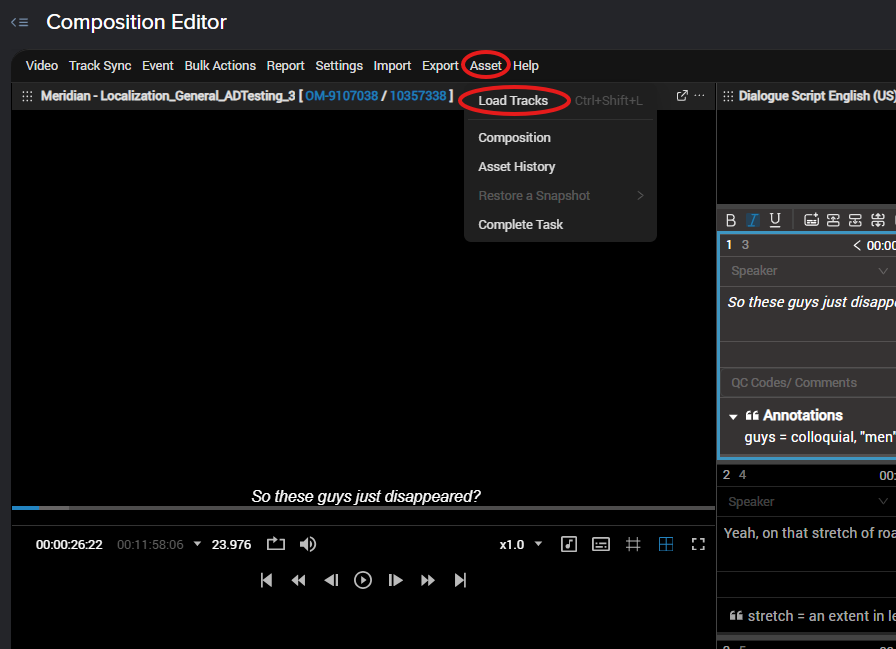Click the Asset menu
This screenshot has height=649, width=896.
(486, 66)
